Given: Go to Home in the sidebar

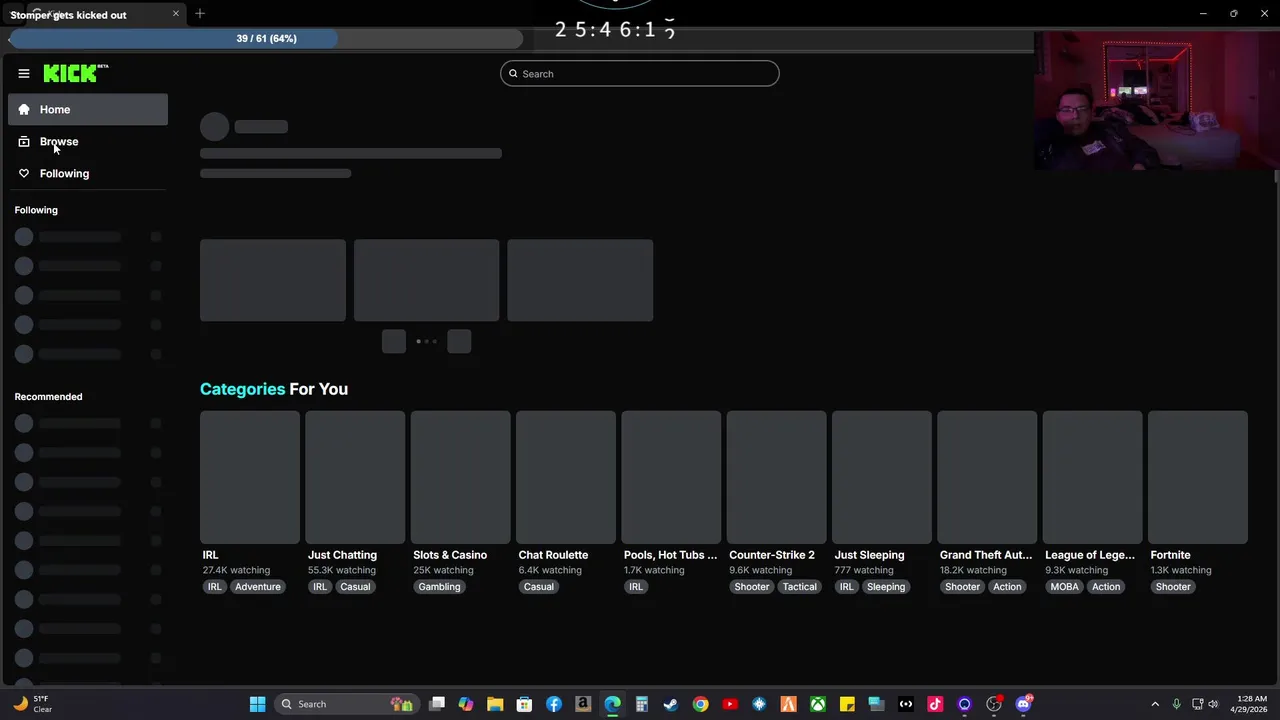Looking at the screenshot, I should click(88, 109).
